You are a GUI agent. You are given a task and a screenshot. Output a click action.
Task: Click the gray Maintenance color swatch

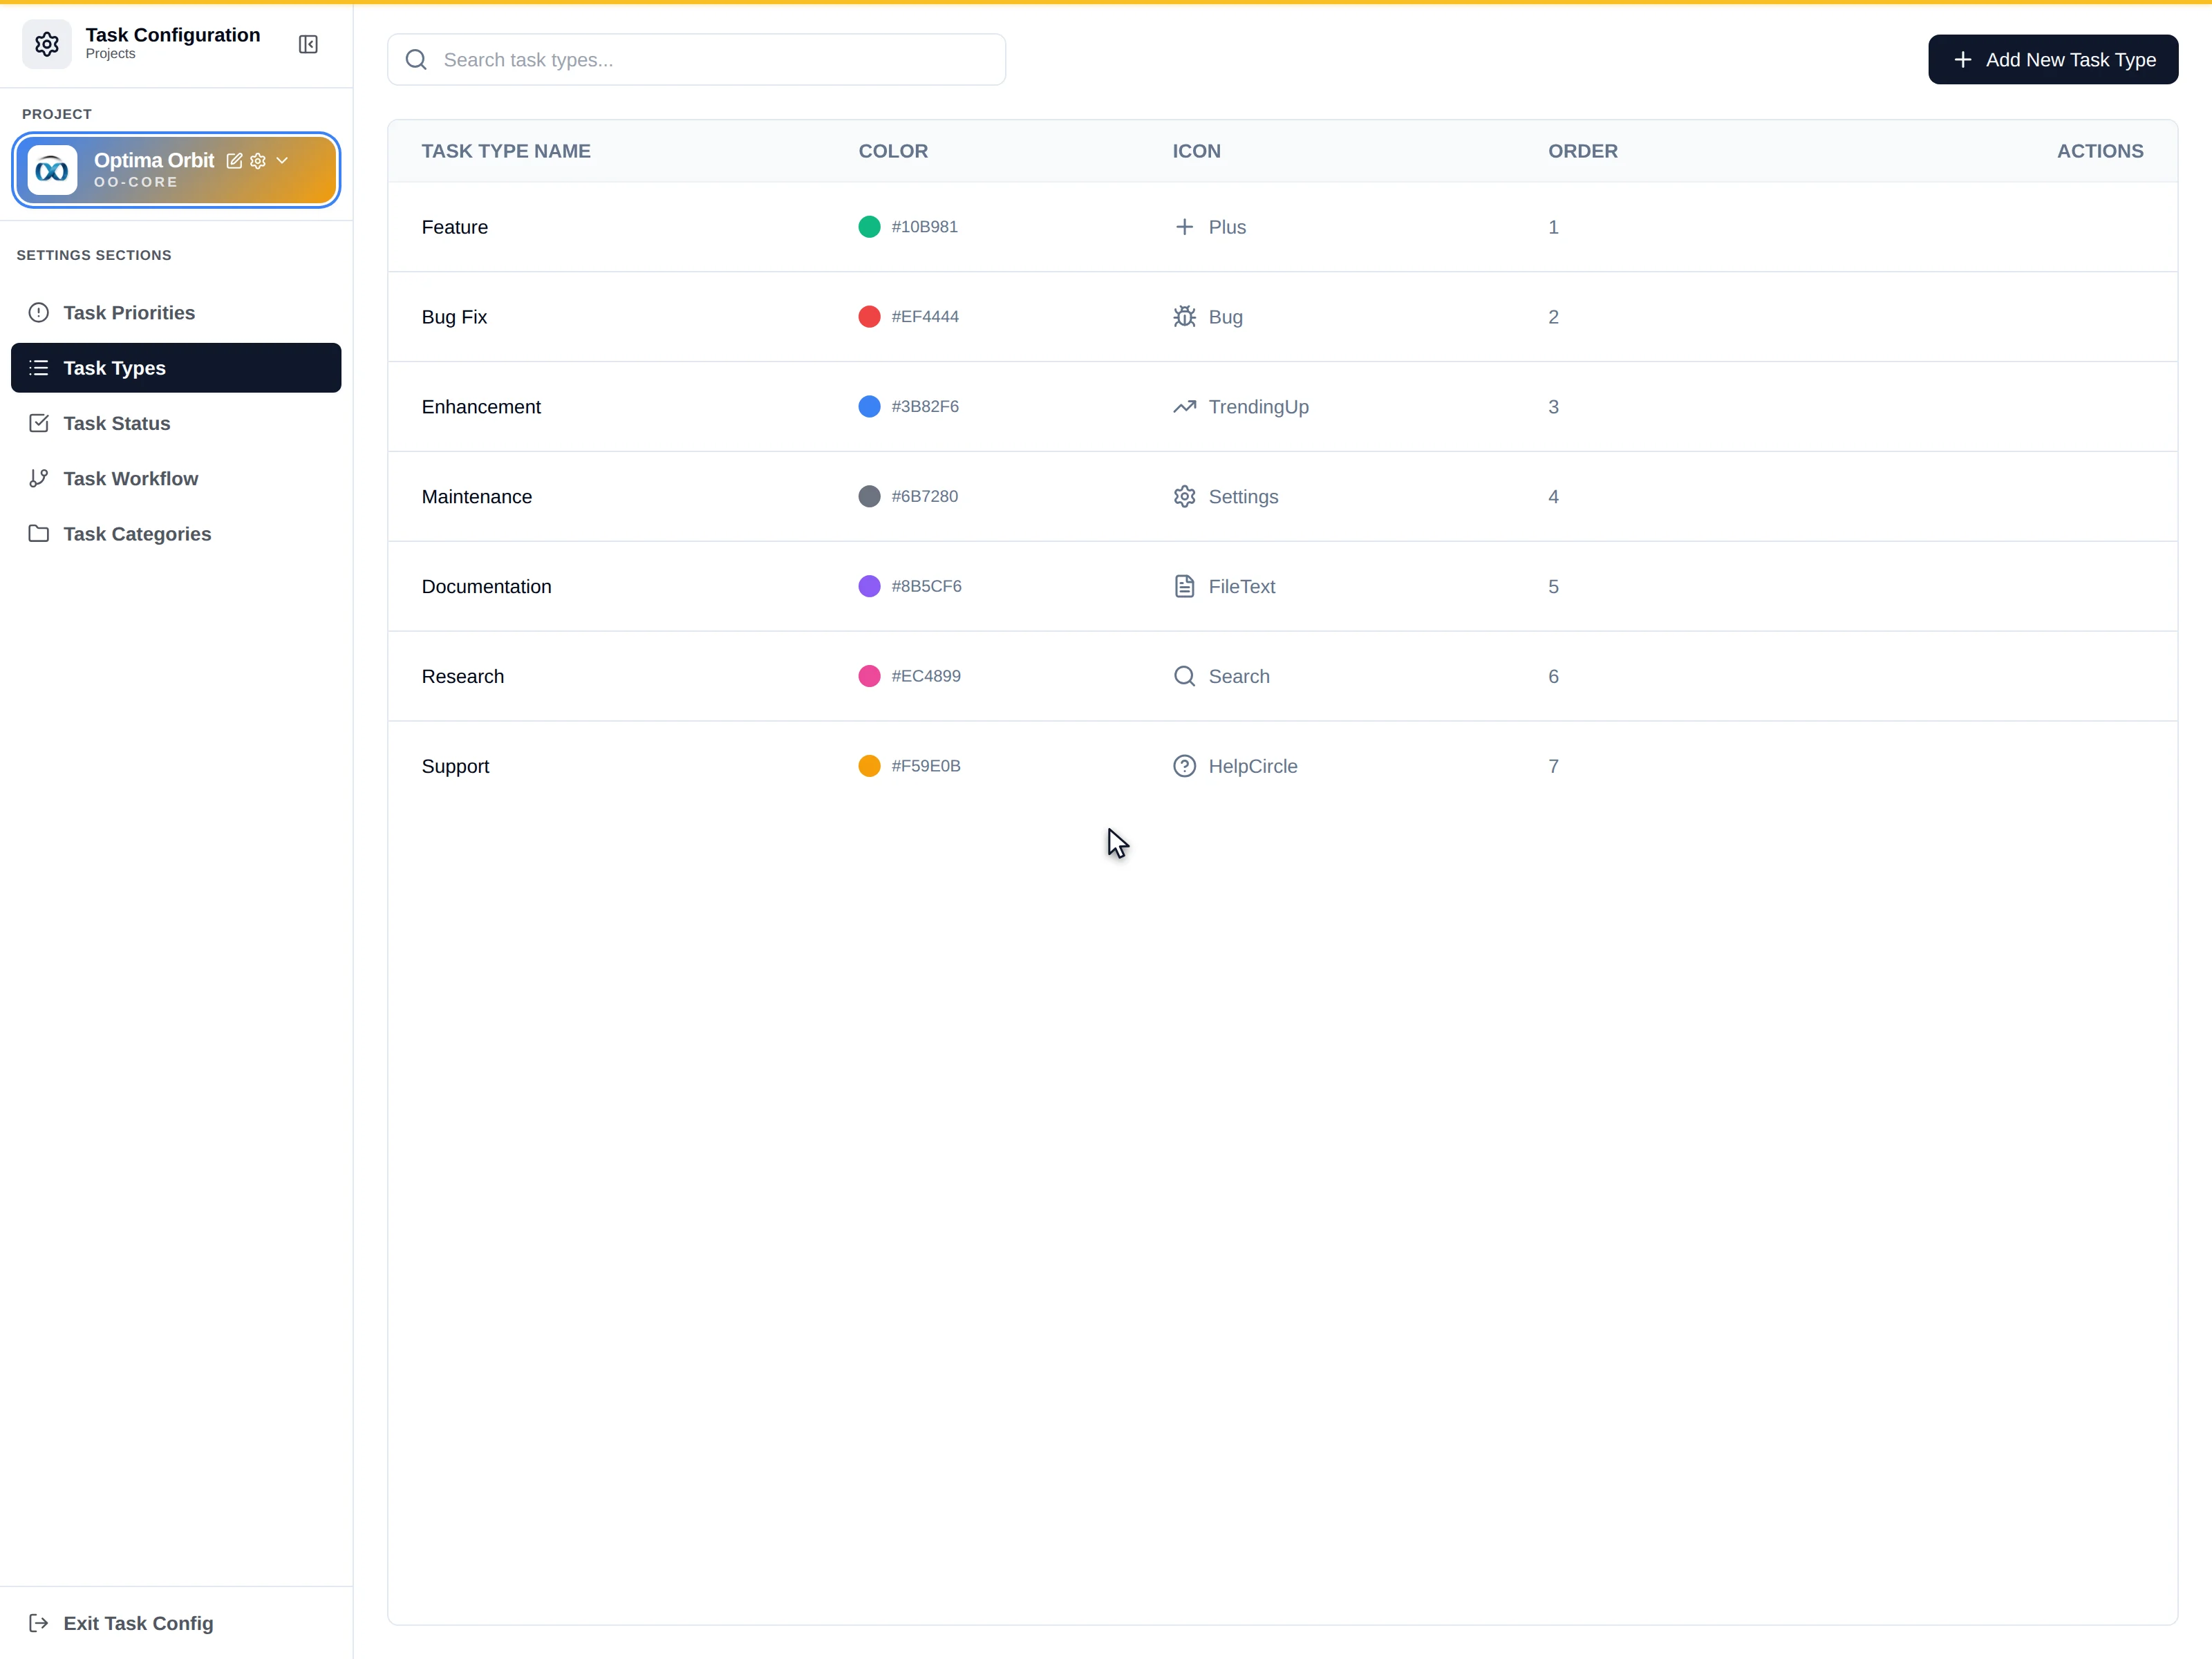pos(869,497)
